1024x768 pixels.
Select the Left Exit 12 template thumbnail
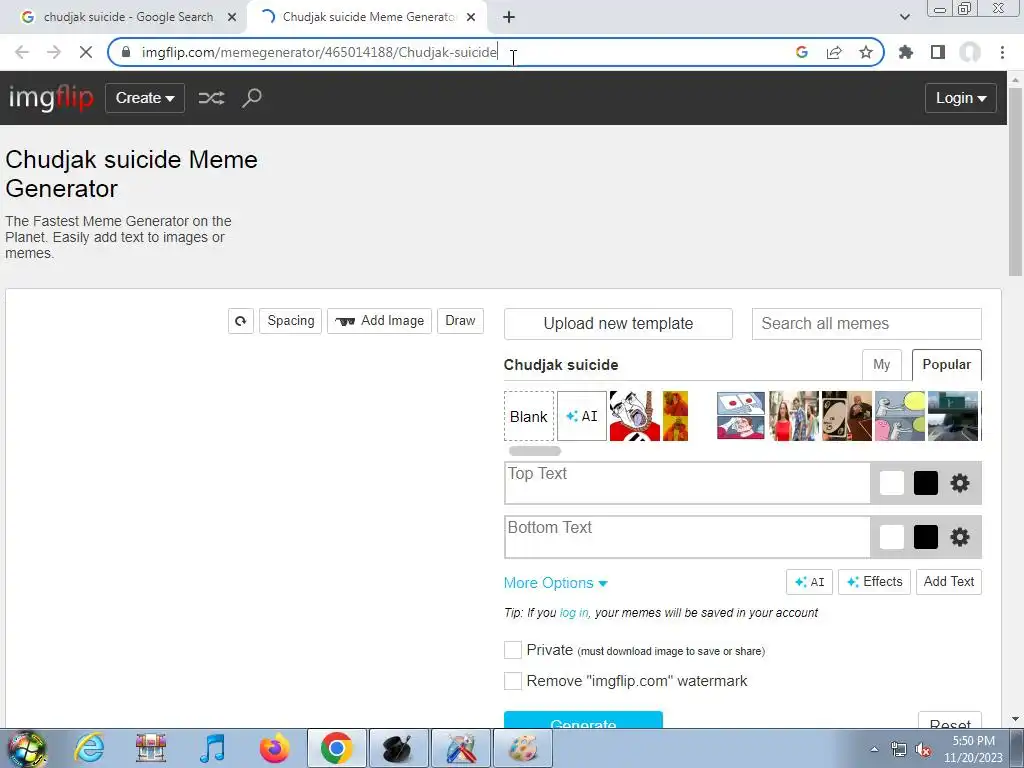[x=953, y=416]
